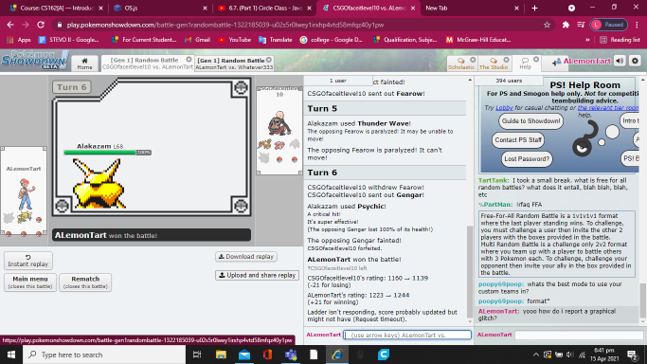Viewport: 647px width, 364px height.
Task: Focus the Help room chat message box
Action: [x=579, y=335]
